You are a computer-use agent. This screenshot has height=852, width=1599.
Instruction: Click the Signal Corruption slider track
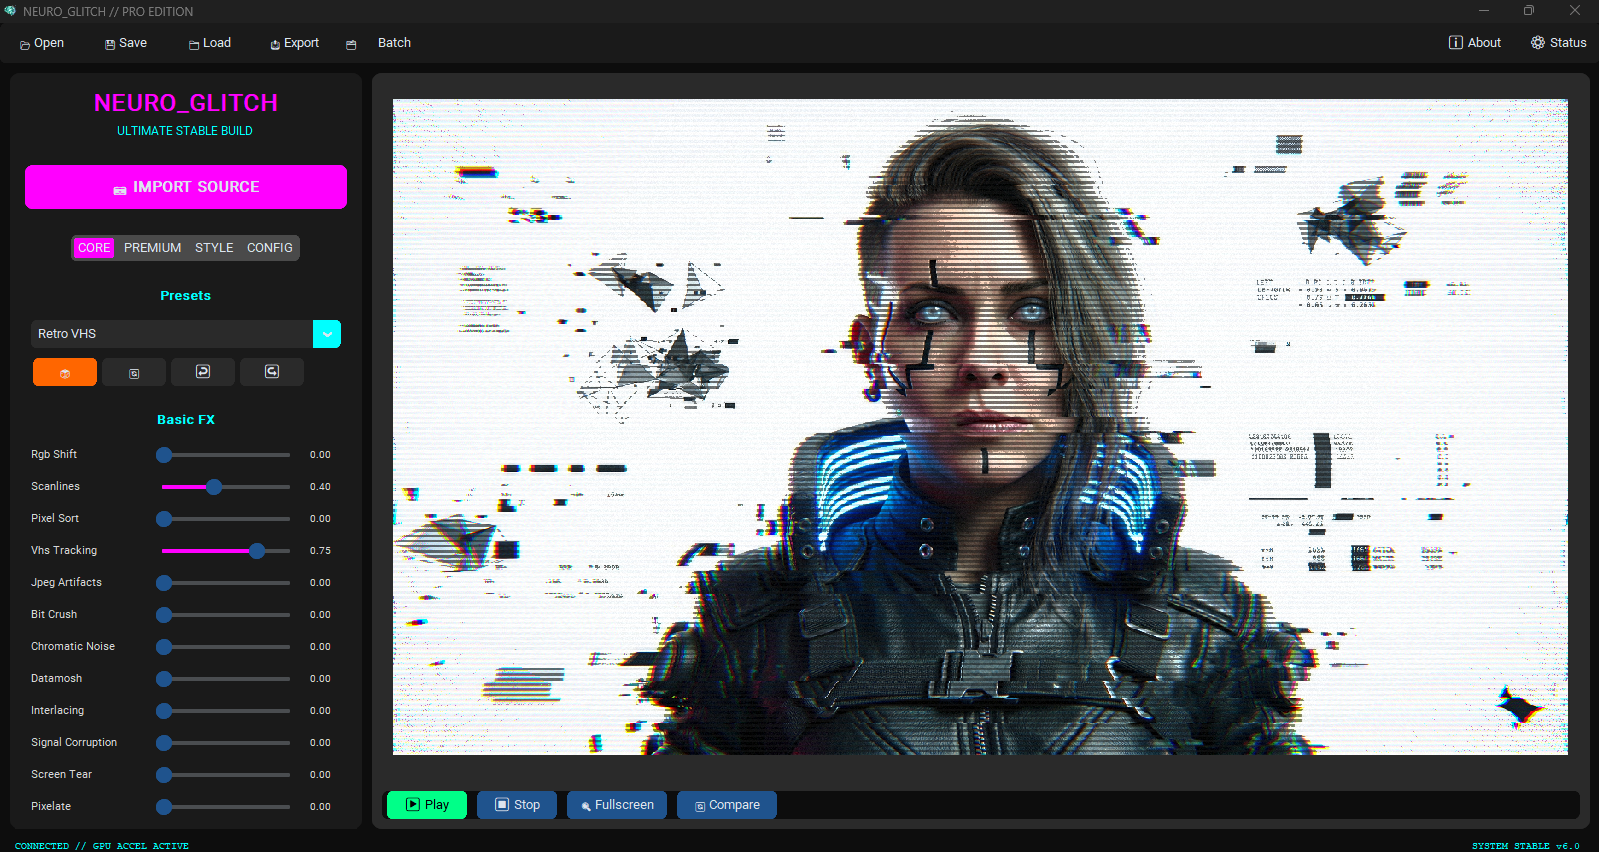pyautogui.click(x=226, y=743)
